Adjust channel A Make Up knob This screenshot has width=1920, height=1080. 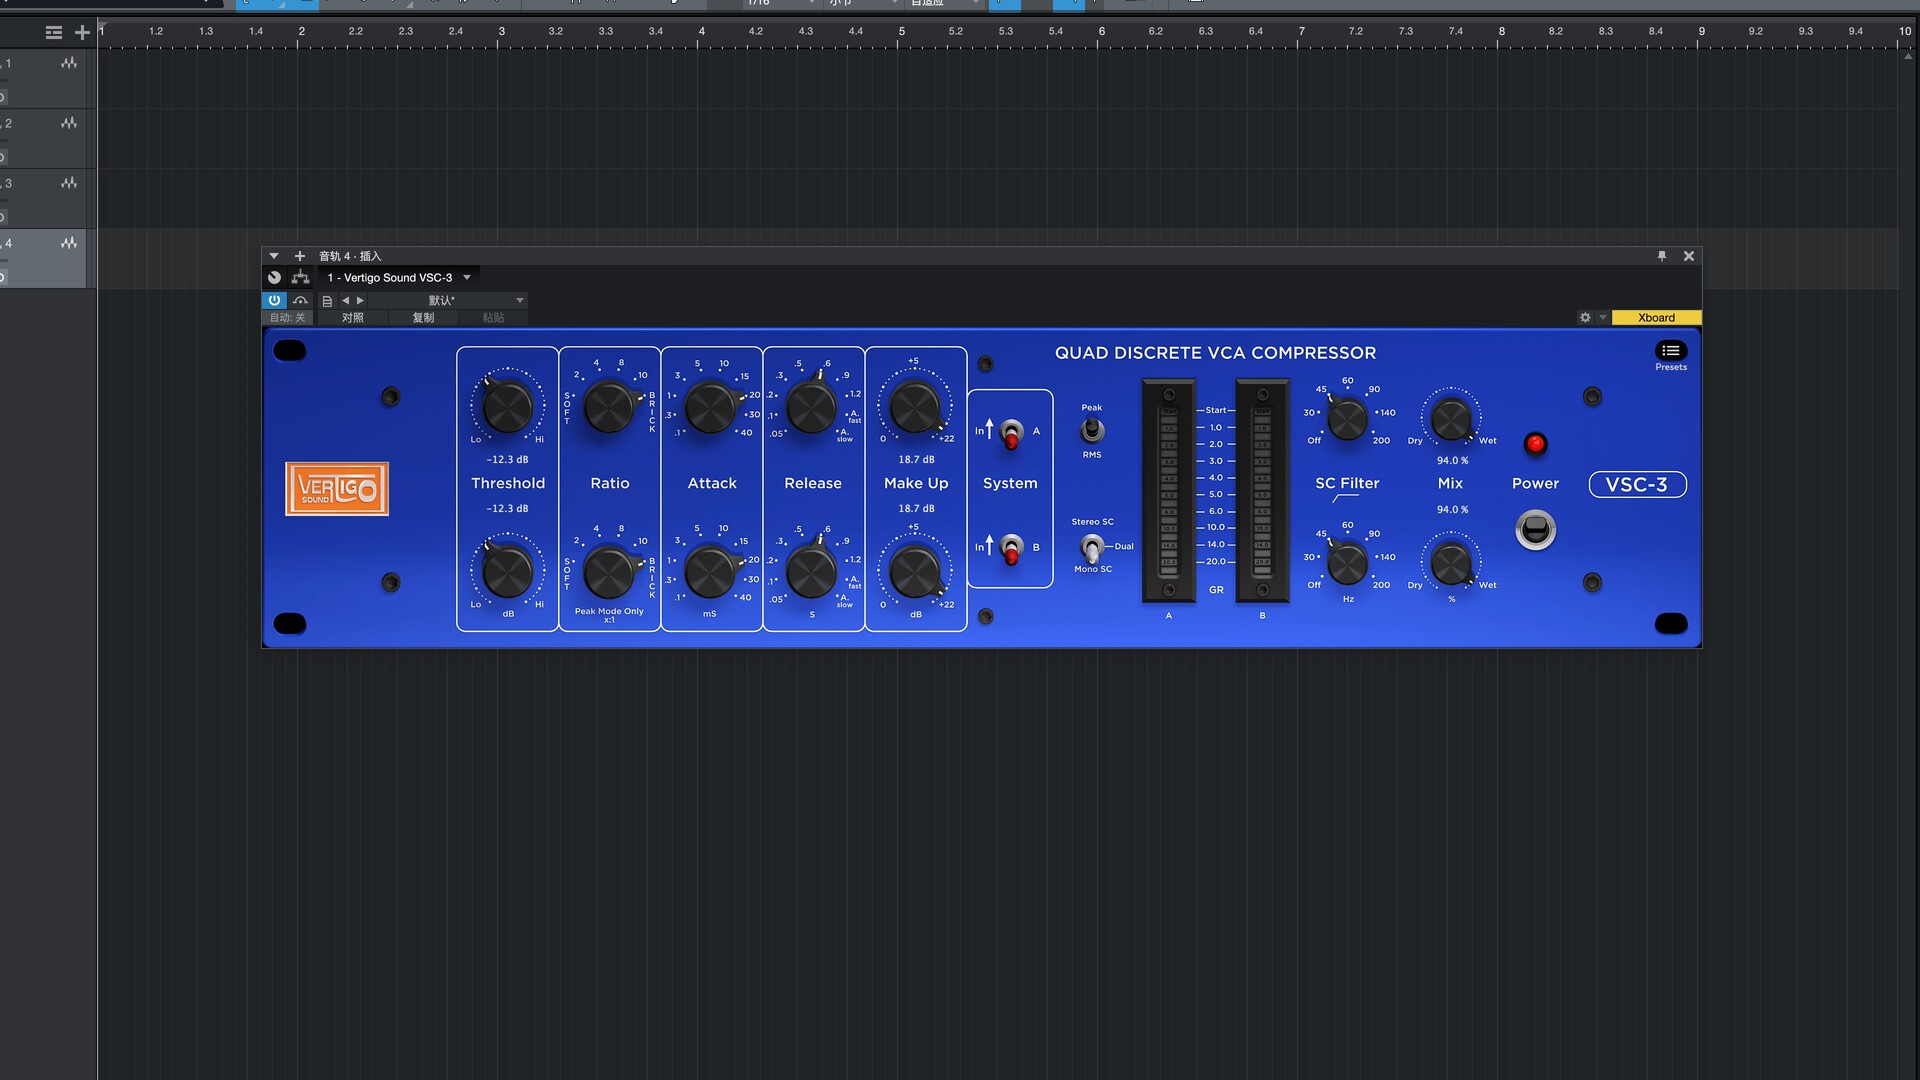point(915,407)
